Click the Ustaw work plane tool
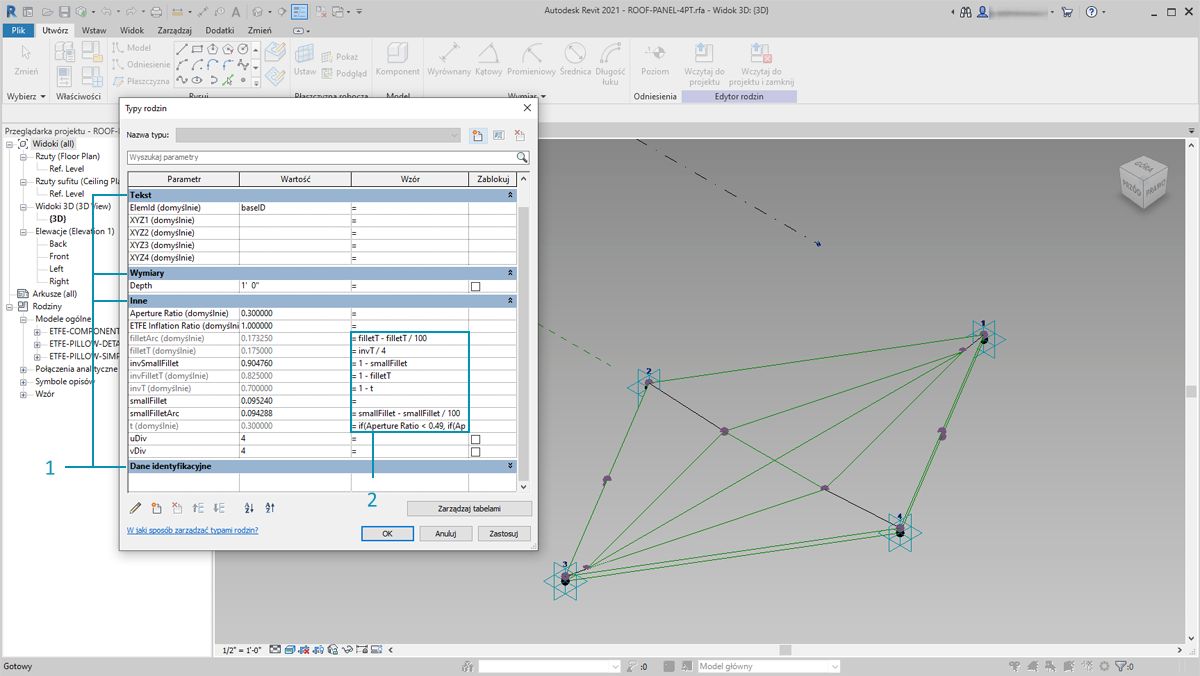1200x676 pixels. 305,58
